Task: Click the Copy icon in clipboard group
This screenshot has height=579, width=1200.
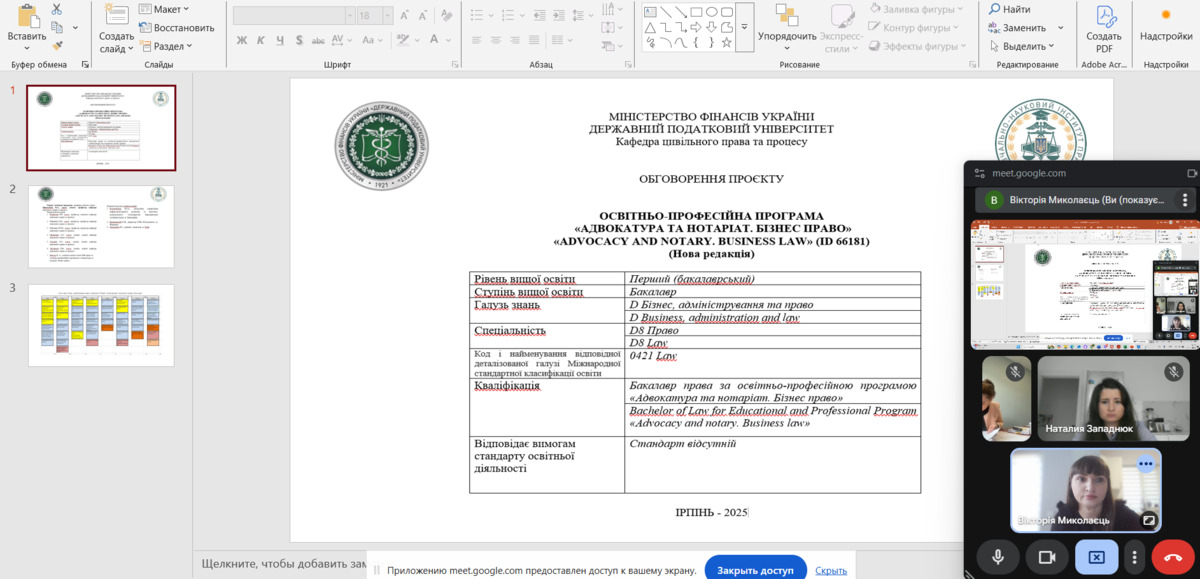Action: coord(56,27)
